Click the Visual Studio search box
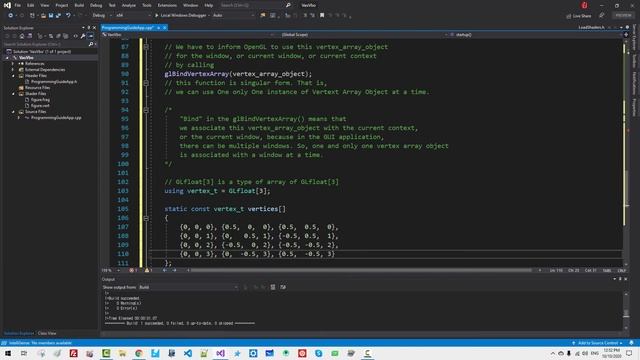Viewport: 640px width, 360px height. tap(255, 5)
